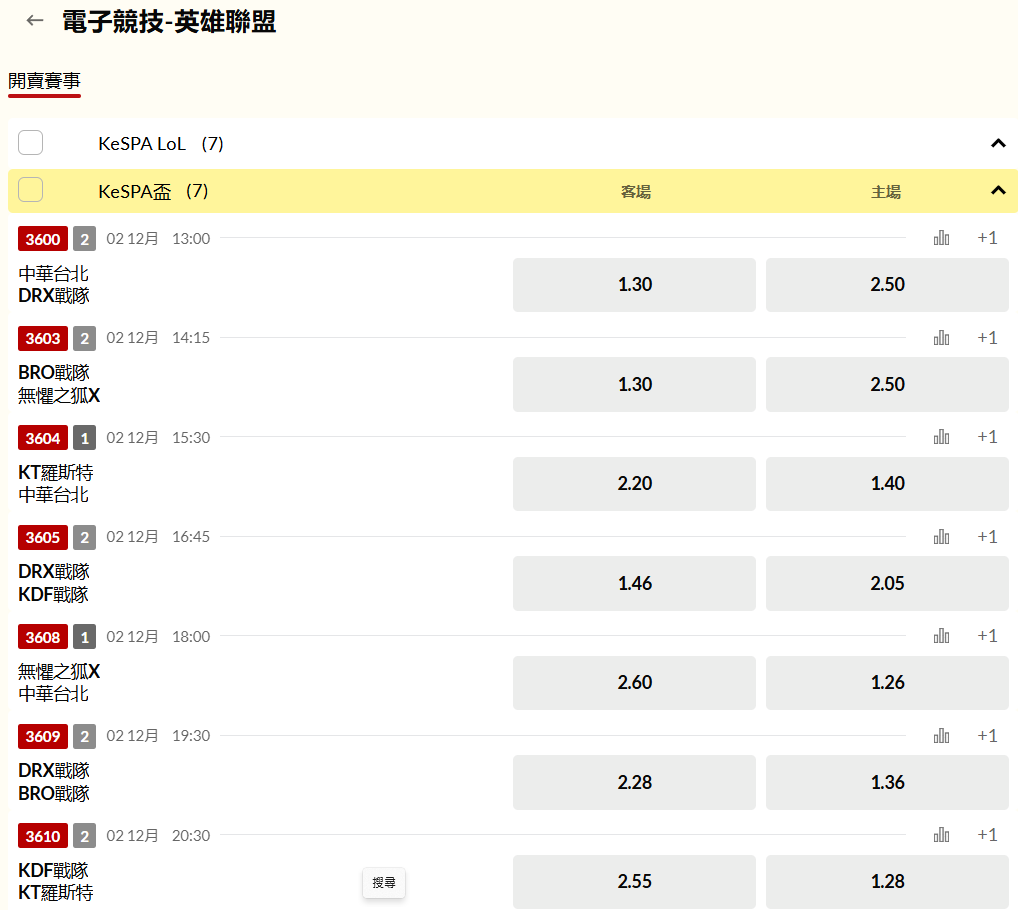The width and height of the screenshot is (1018, 910).
Task: Click the 16:45 match time
Action: (x=191, y=537)
